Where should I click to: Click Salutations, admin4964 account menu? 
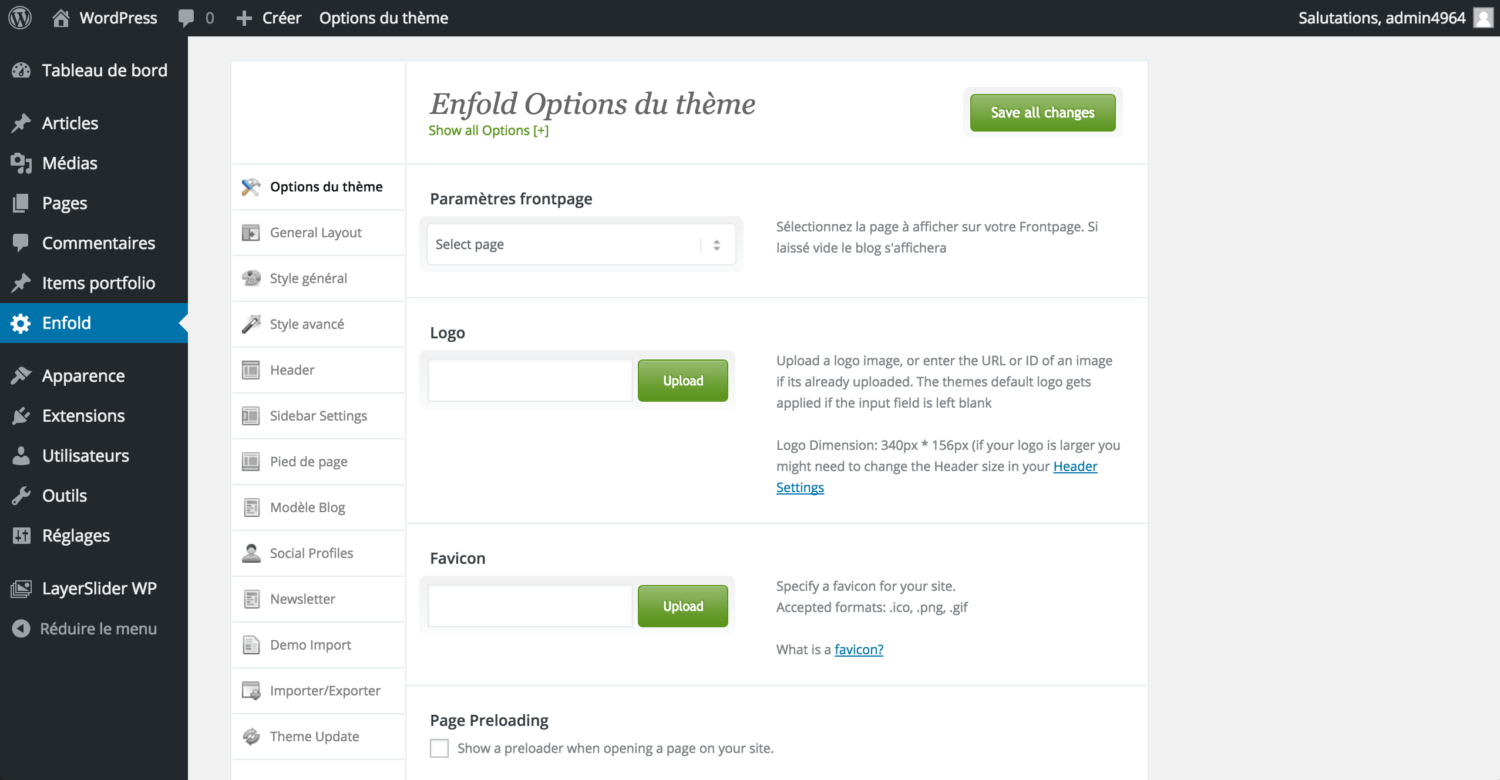coord(1395,18)
